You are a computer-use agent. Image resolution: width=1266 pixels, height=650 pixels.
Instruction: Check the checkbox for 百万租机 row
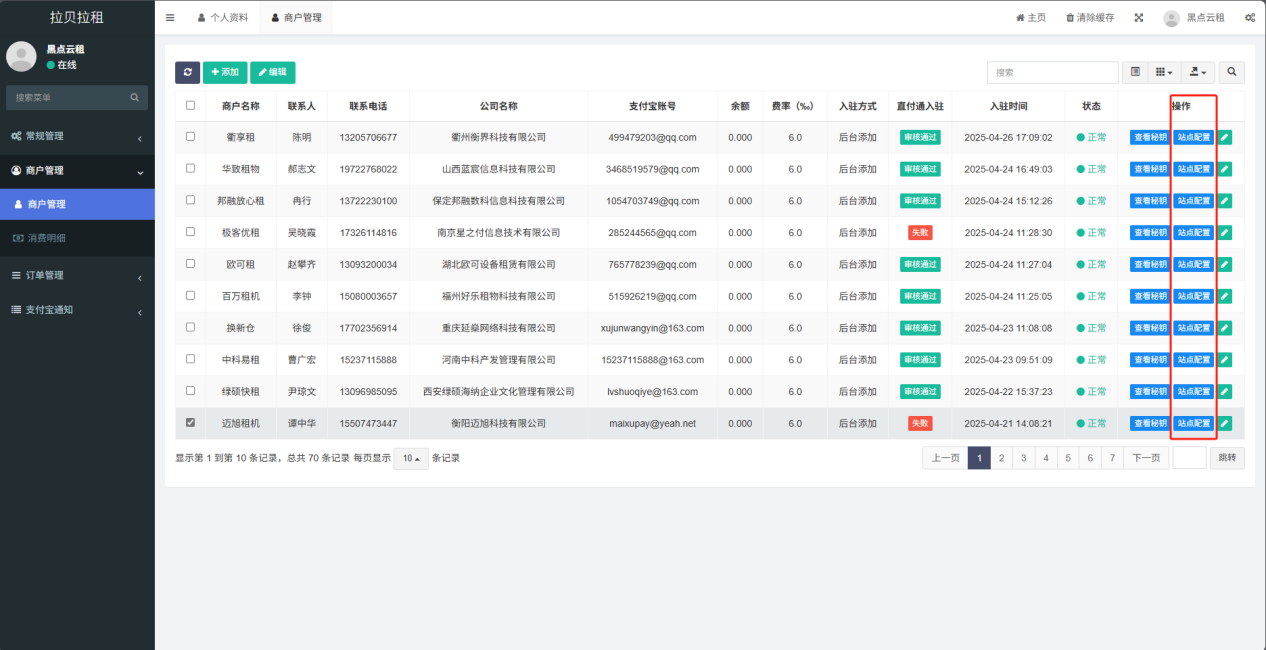pos(190,296)
